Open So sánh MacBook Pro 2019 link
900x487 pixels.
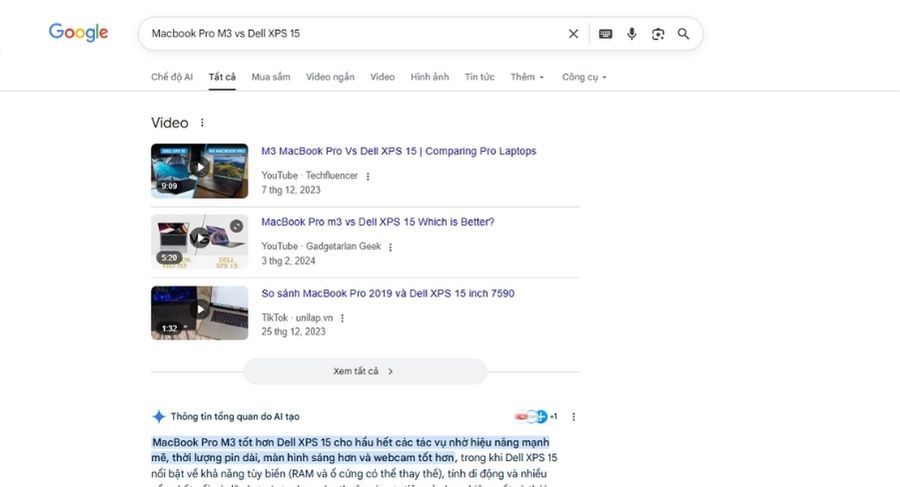pos(388,293)
